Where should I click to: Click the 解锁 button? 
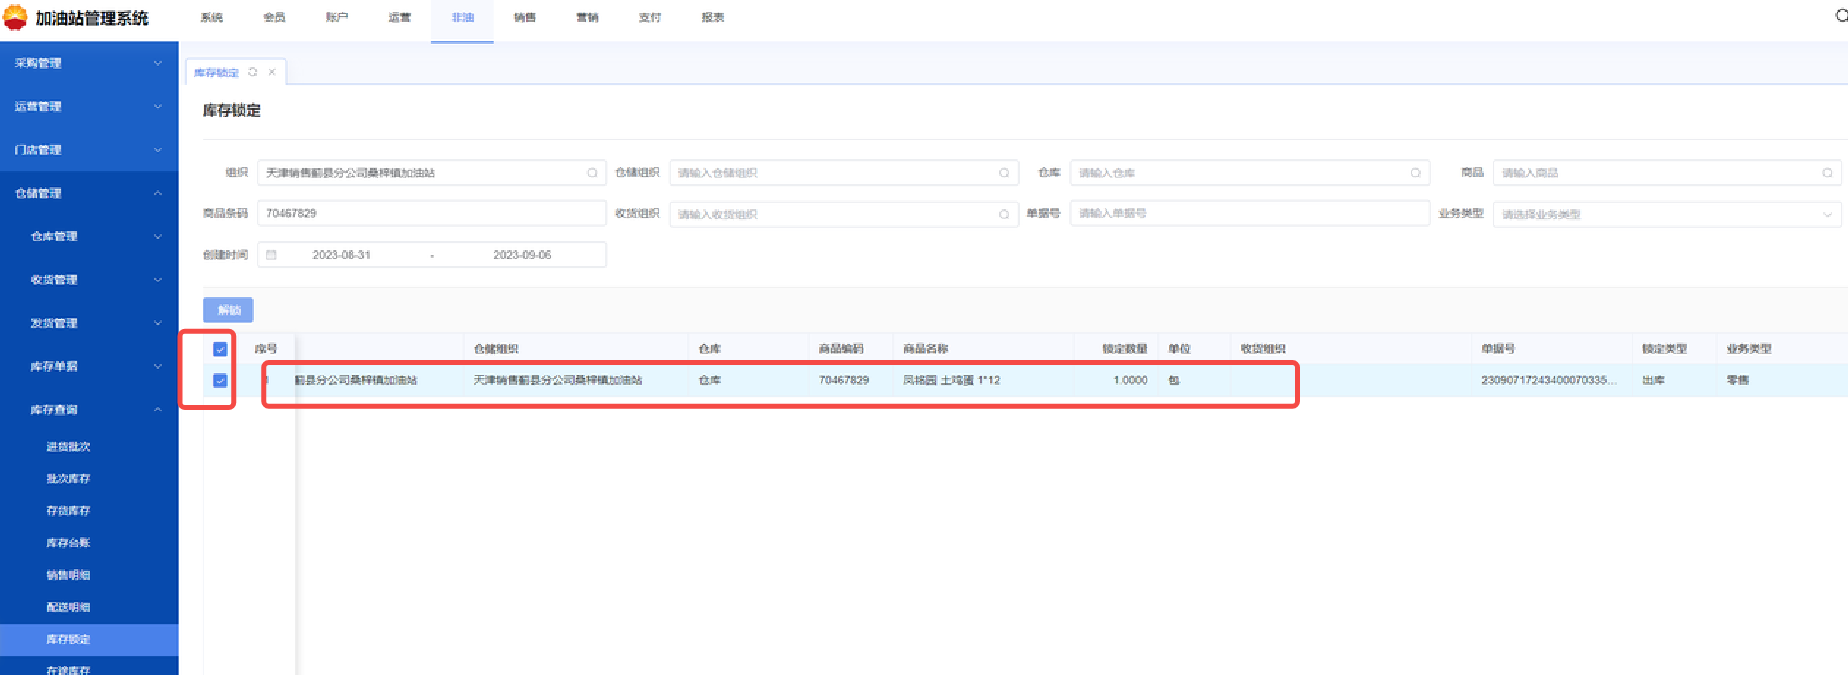tap(228, 310)
